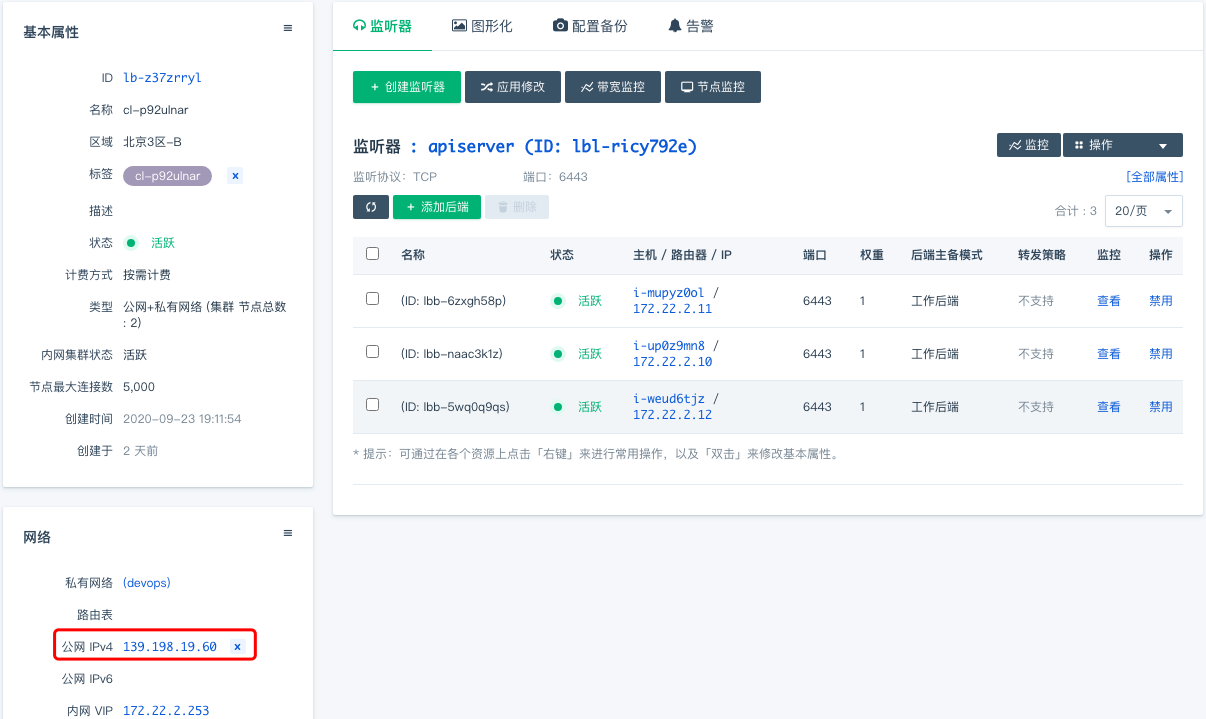Click the refresh backends icon button
Image resolution: width=1206 pixels, height=719 pixels.
click(371, 207)
